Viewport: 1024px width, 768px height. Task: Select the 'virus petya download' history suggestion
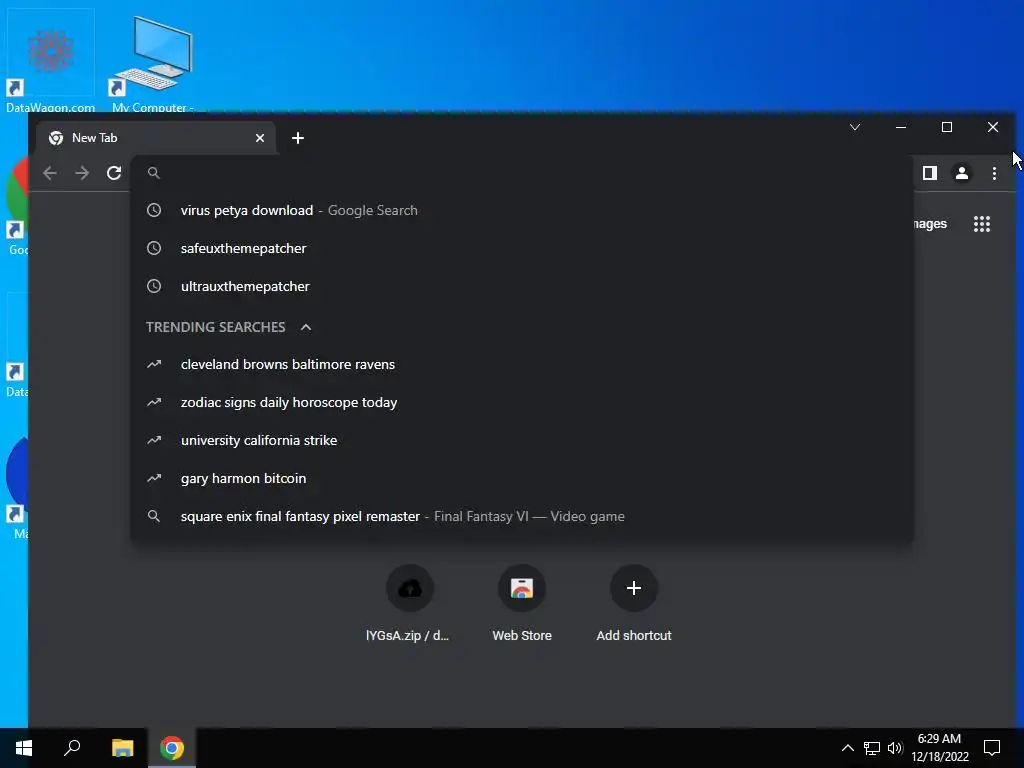[522, 210]
